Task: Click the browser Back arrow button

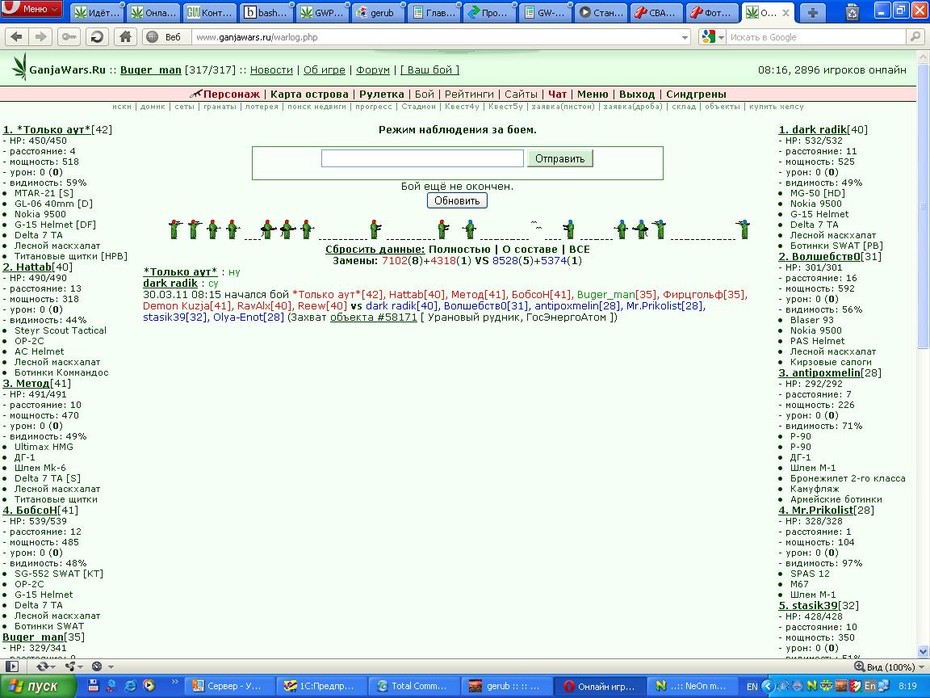Action: [17, 37]
